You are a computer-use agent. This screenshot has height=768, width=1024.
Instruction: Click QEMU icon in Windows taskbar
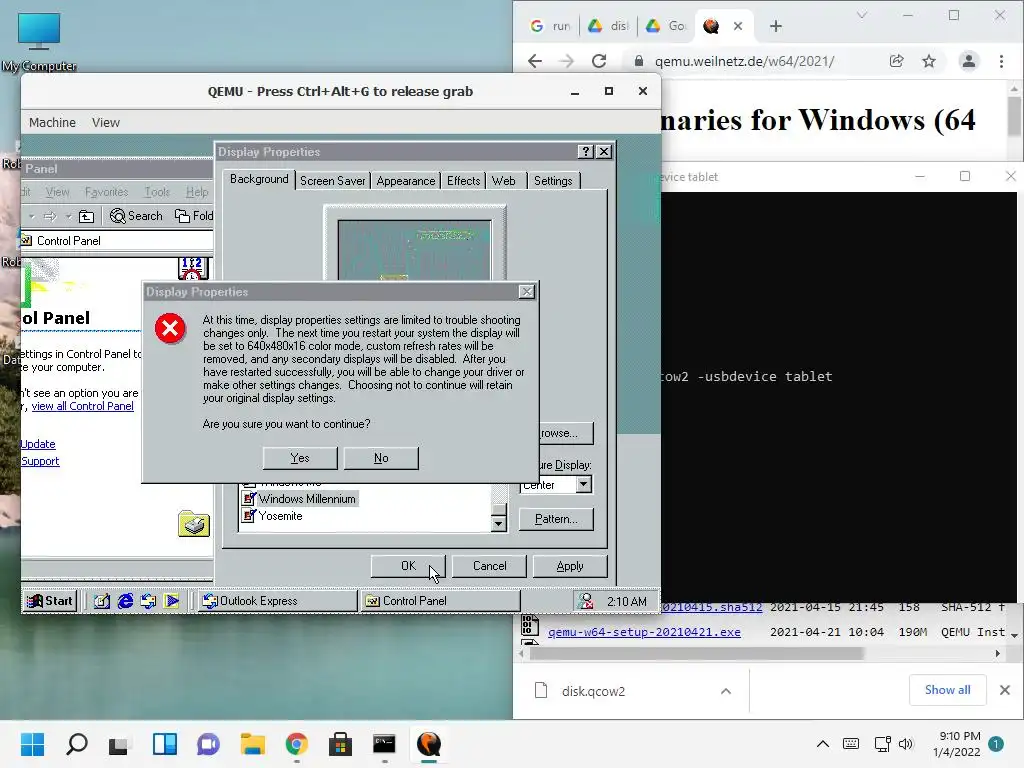(x=428, y=744)
